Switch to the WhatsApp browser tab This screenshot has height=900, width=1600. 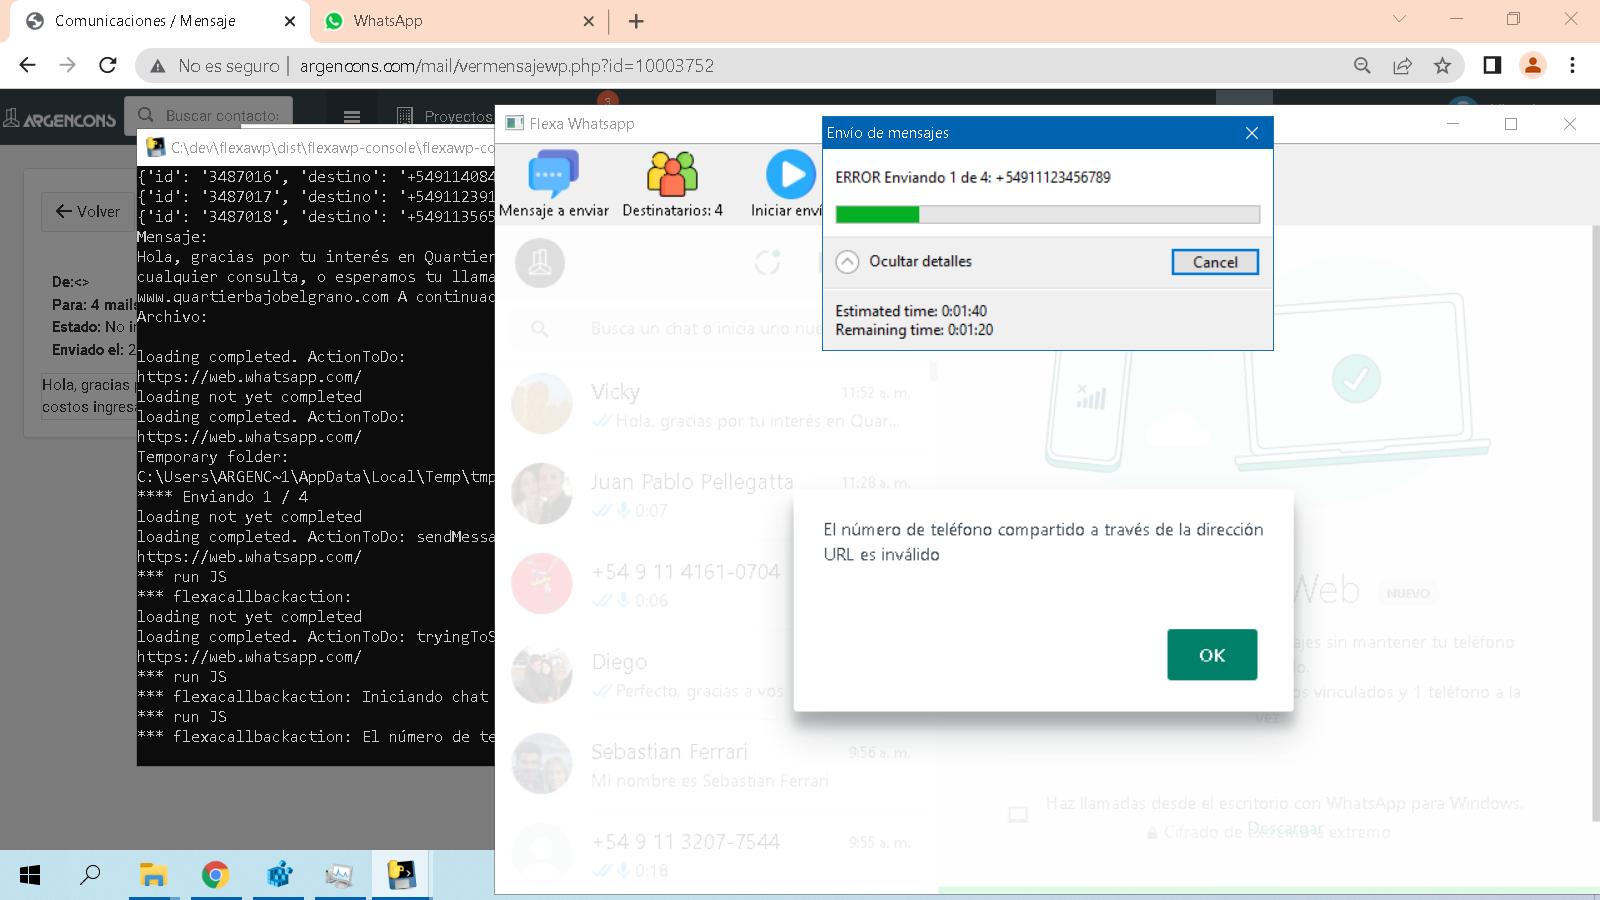tap(458, 21)
